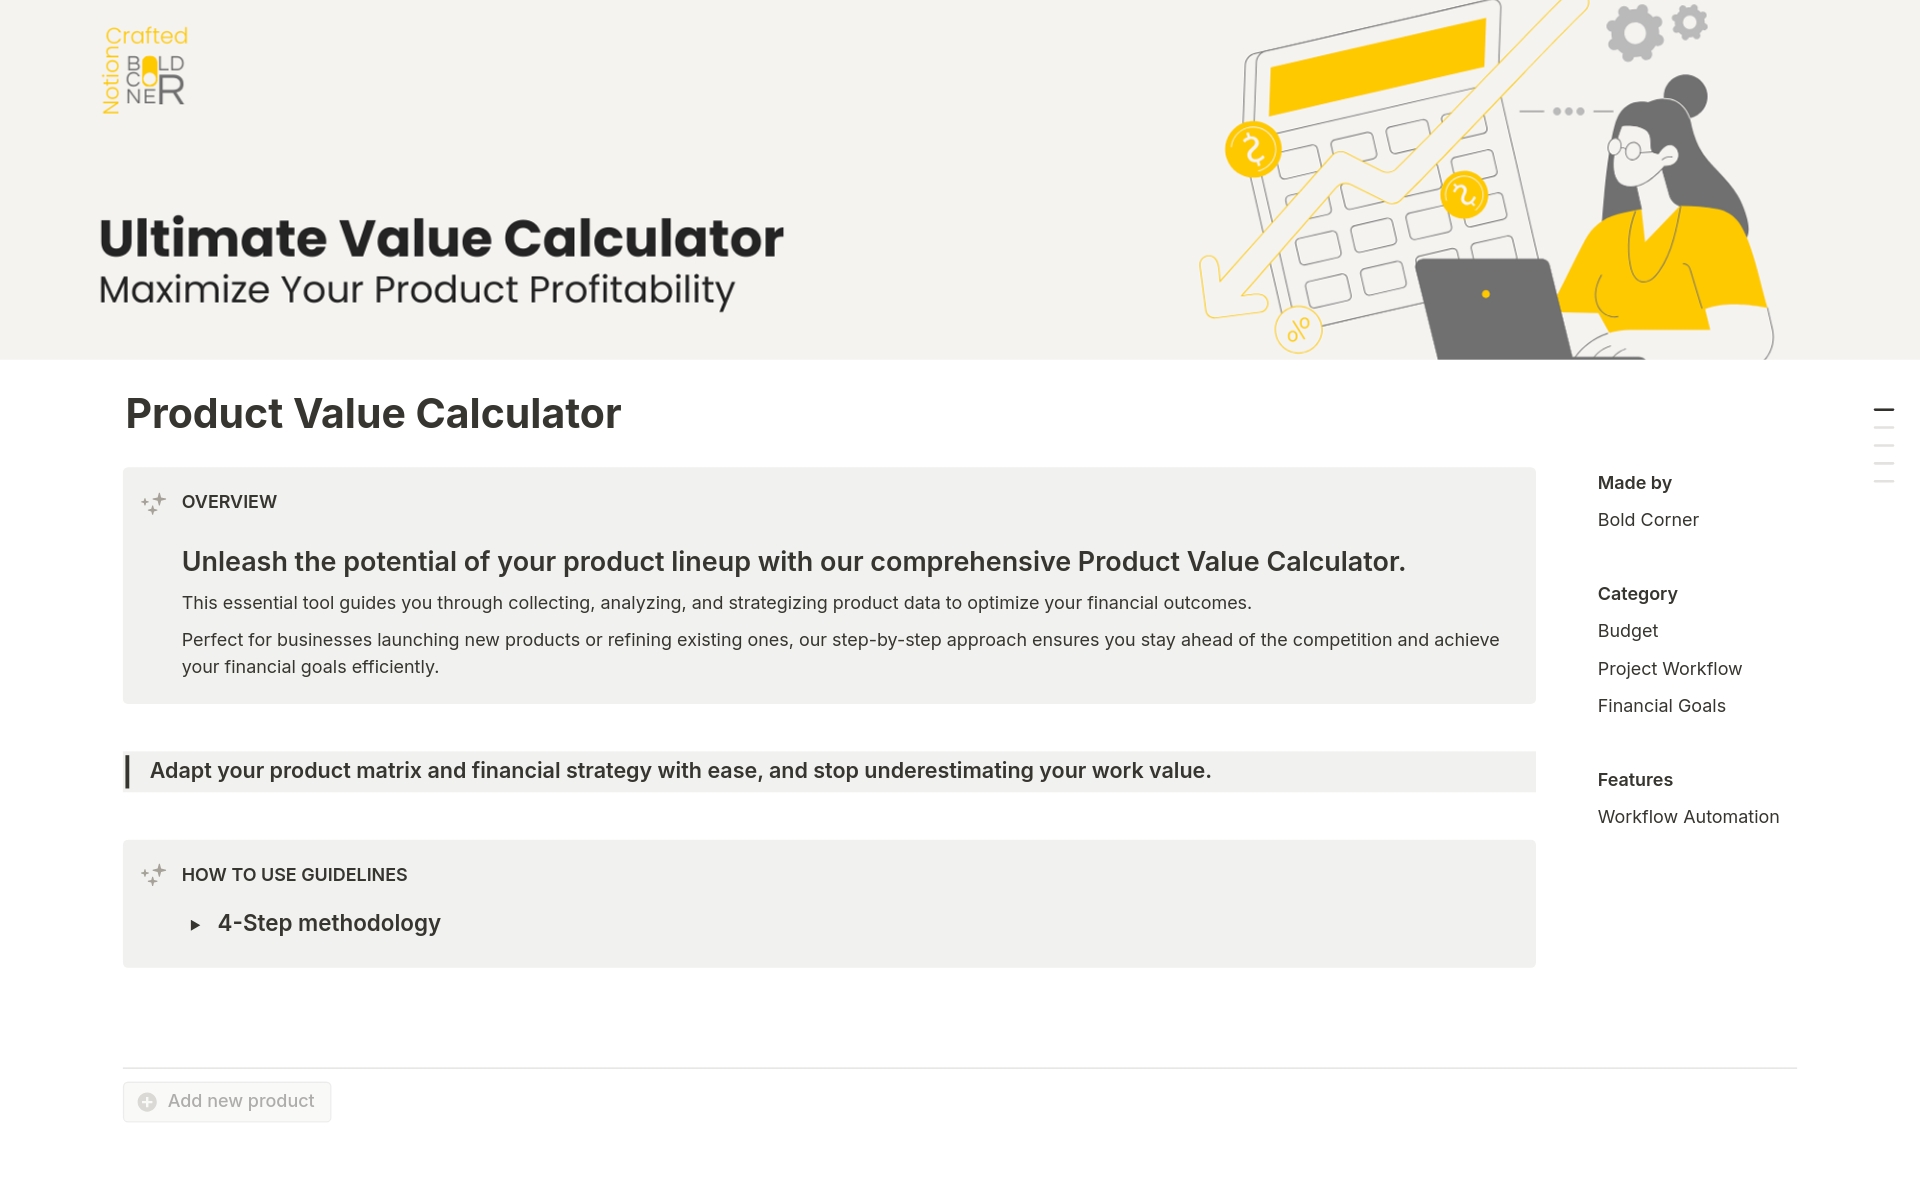
Task: Click the sparkle icon beside HOW TO USE GUIDELINES
Action: pyautogui.click(x=154, y=875)
